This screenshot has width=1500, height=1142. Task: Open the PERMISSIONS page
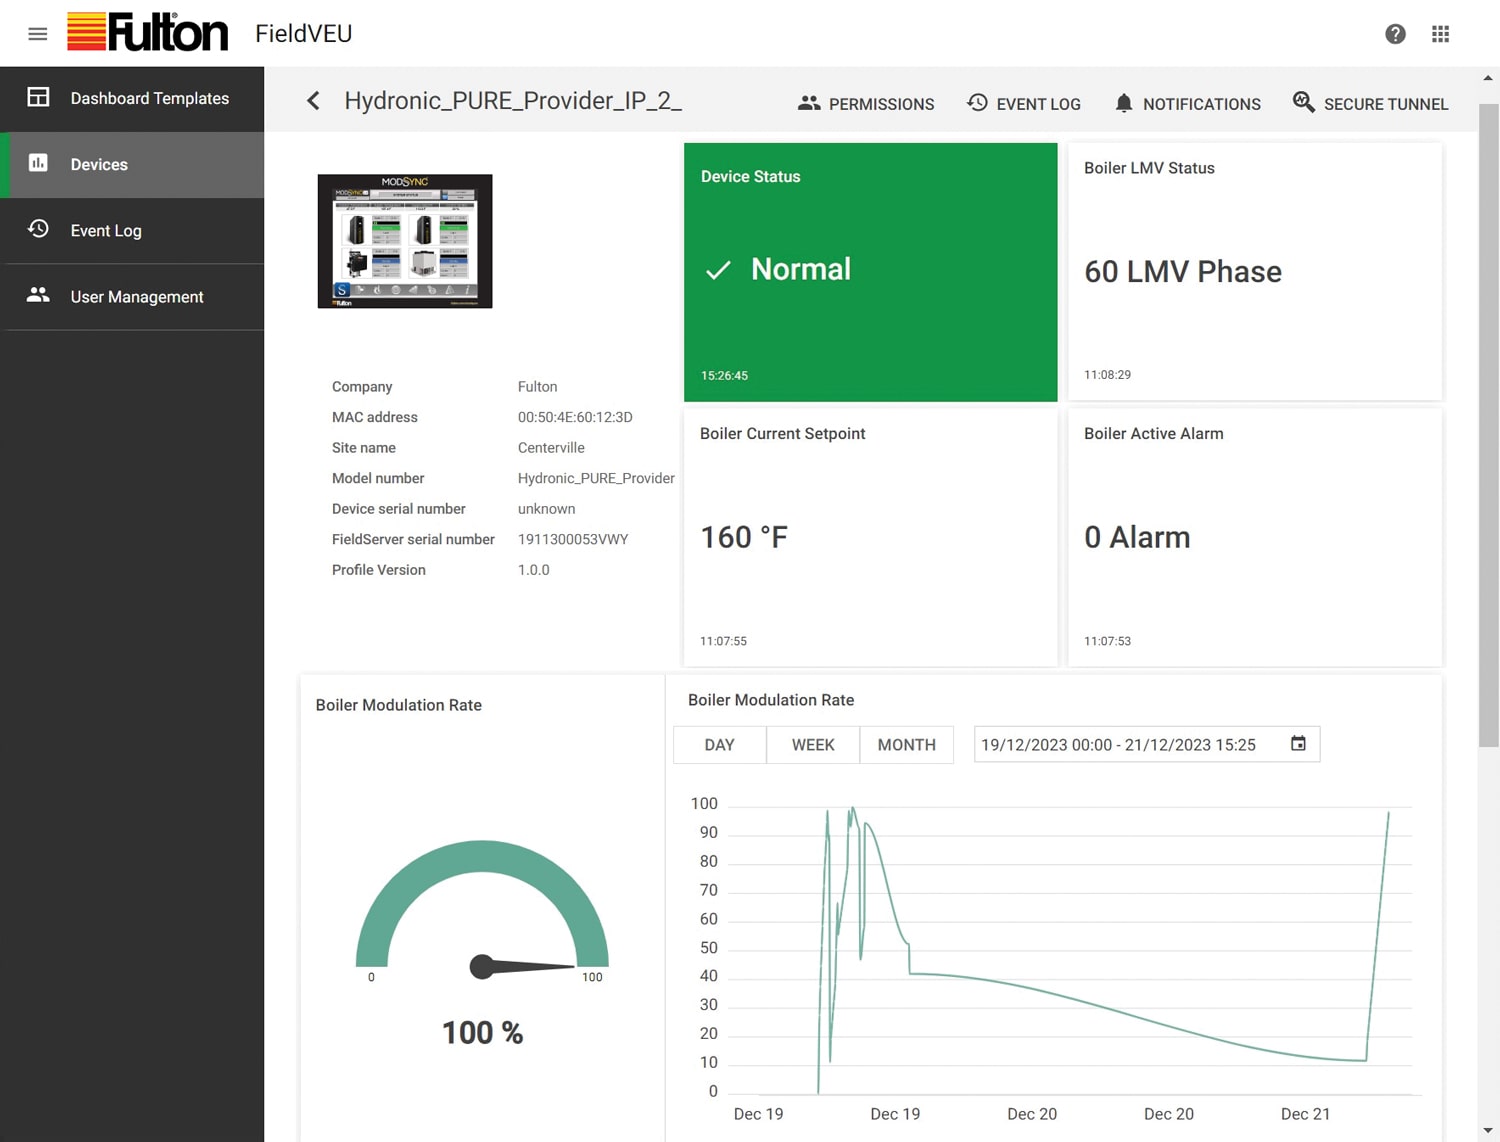[x=866, y=103]
